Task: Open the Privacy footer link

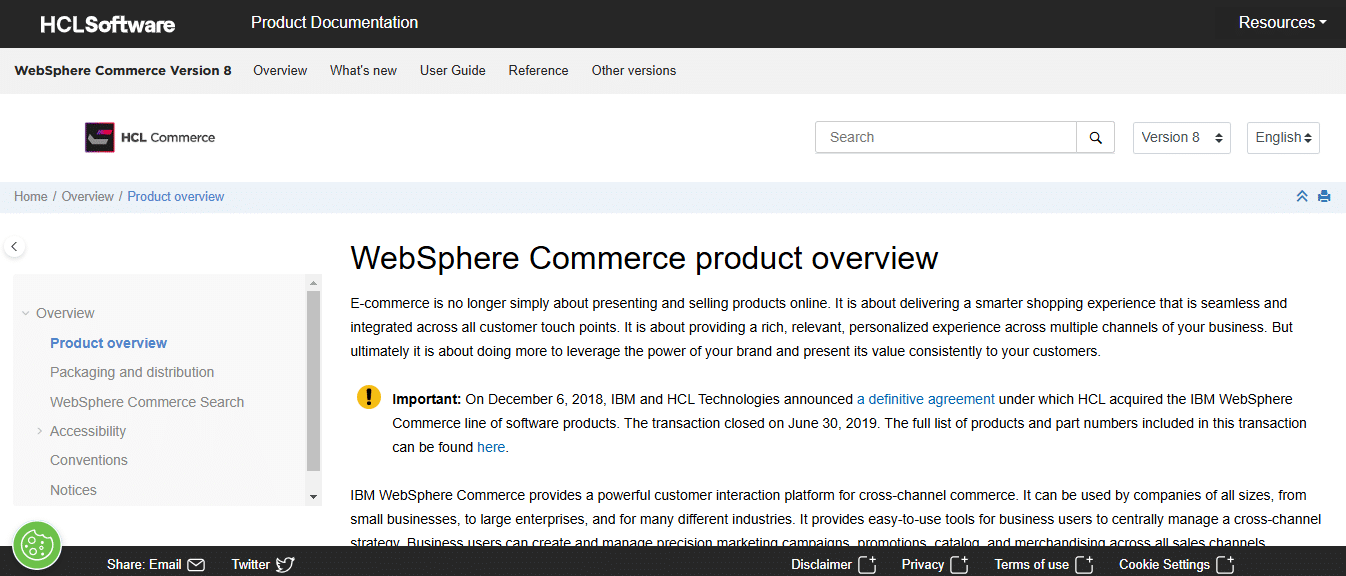Action: click(923, 565)
